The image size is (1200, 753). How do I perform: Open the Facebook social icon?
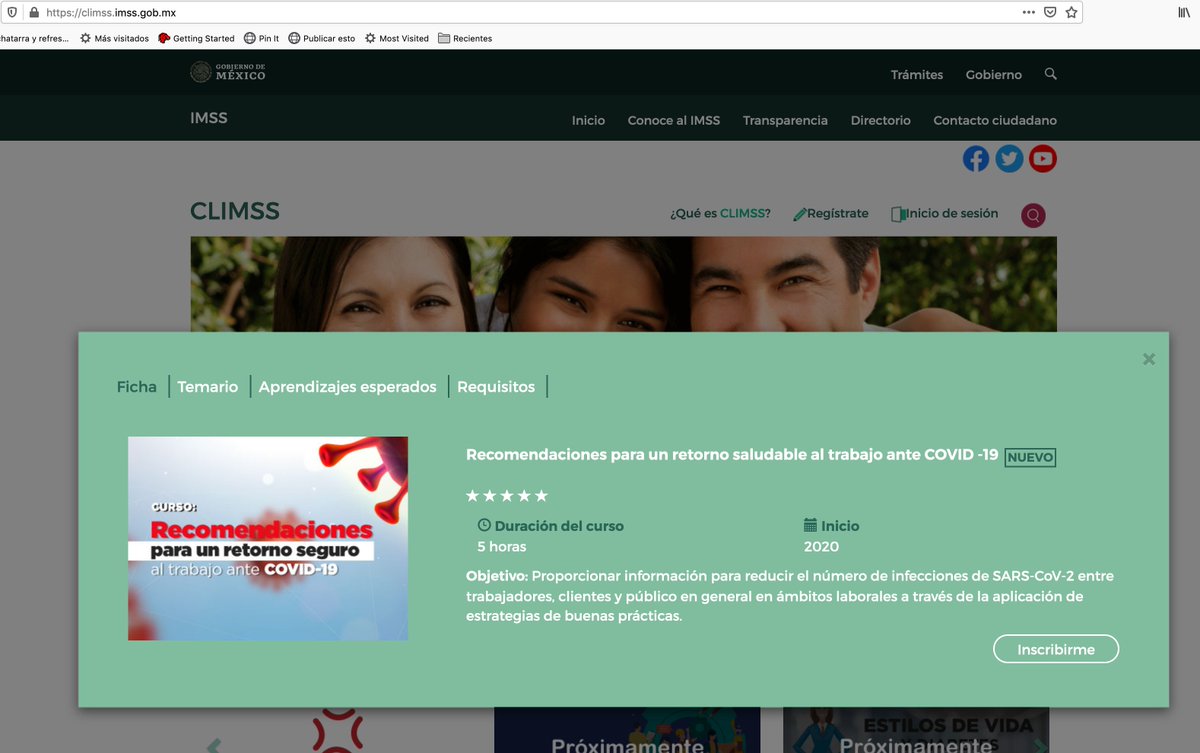pos(976,159)
